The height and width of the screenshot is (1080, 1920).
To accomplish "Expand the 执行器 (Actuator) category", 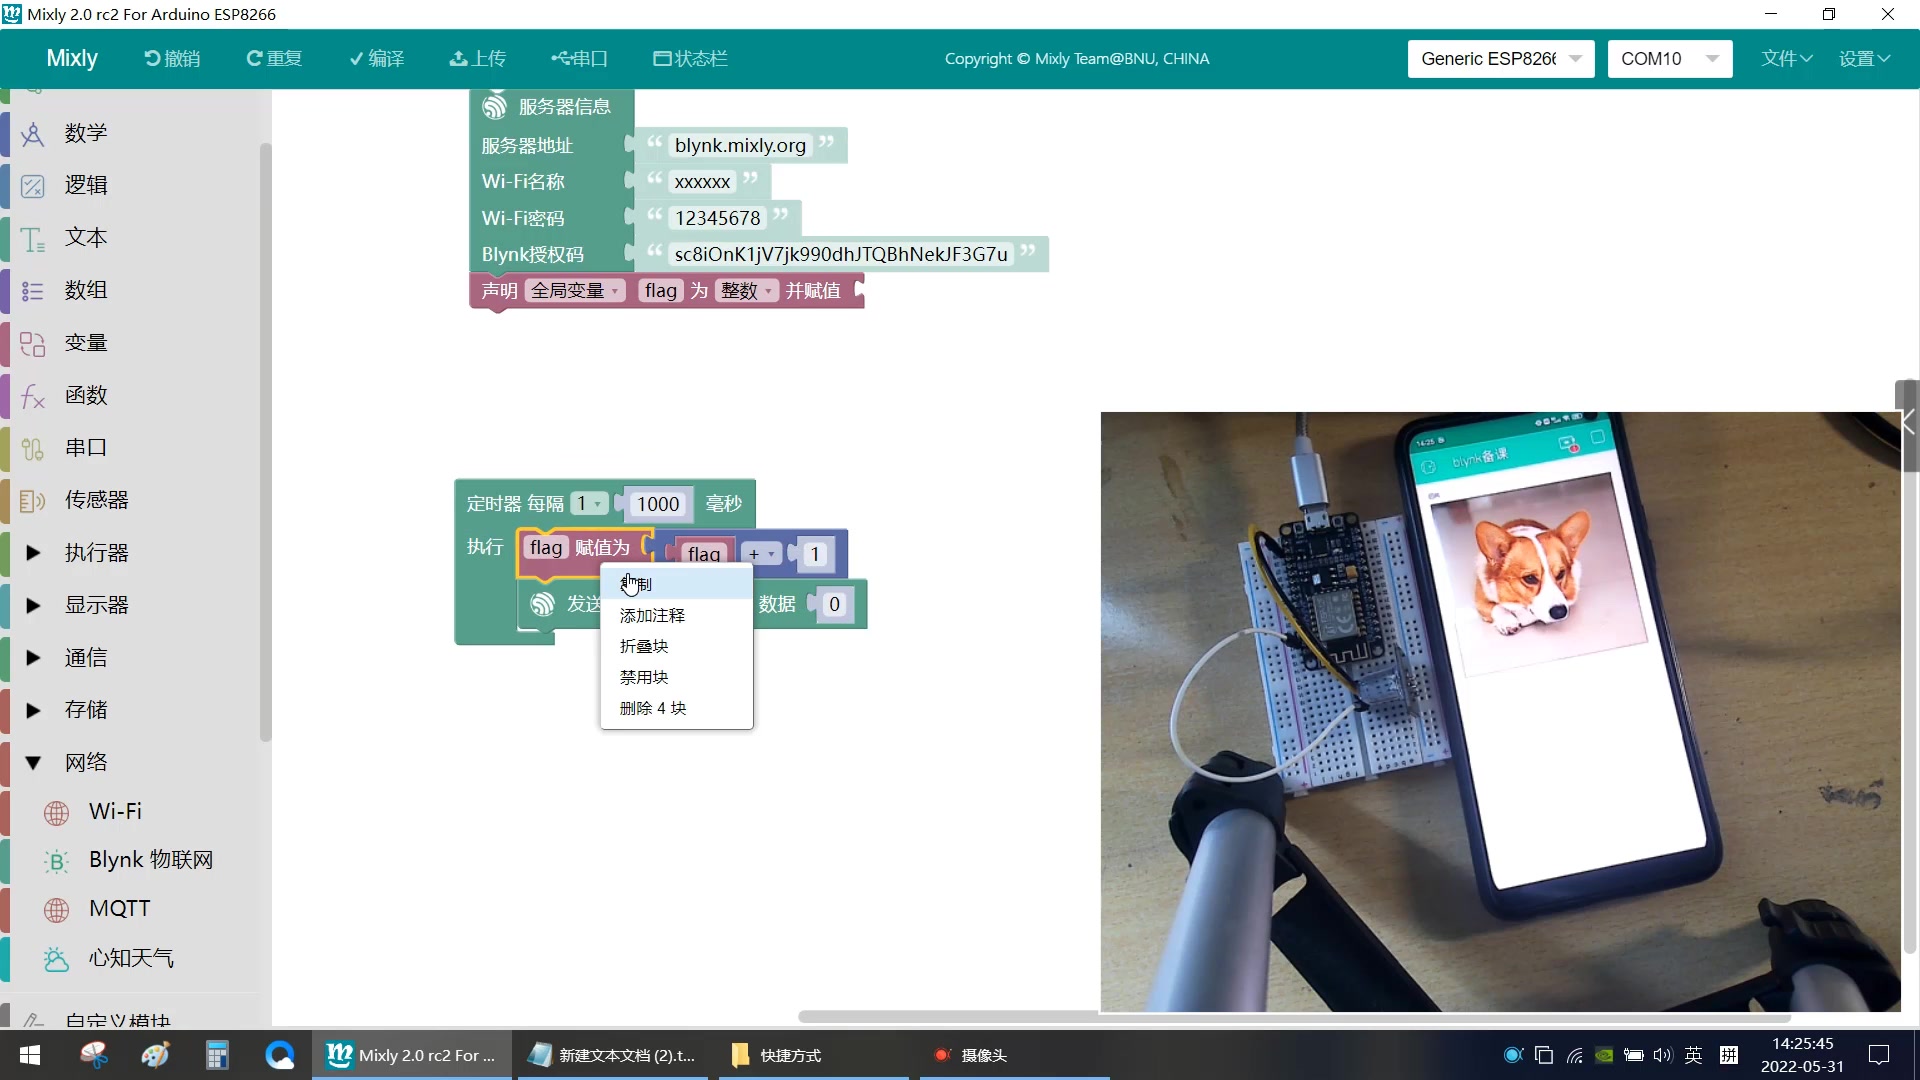I will [x=33, y=553].
